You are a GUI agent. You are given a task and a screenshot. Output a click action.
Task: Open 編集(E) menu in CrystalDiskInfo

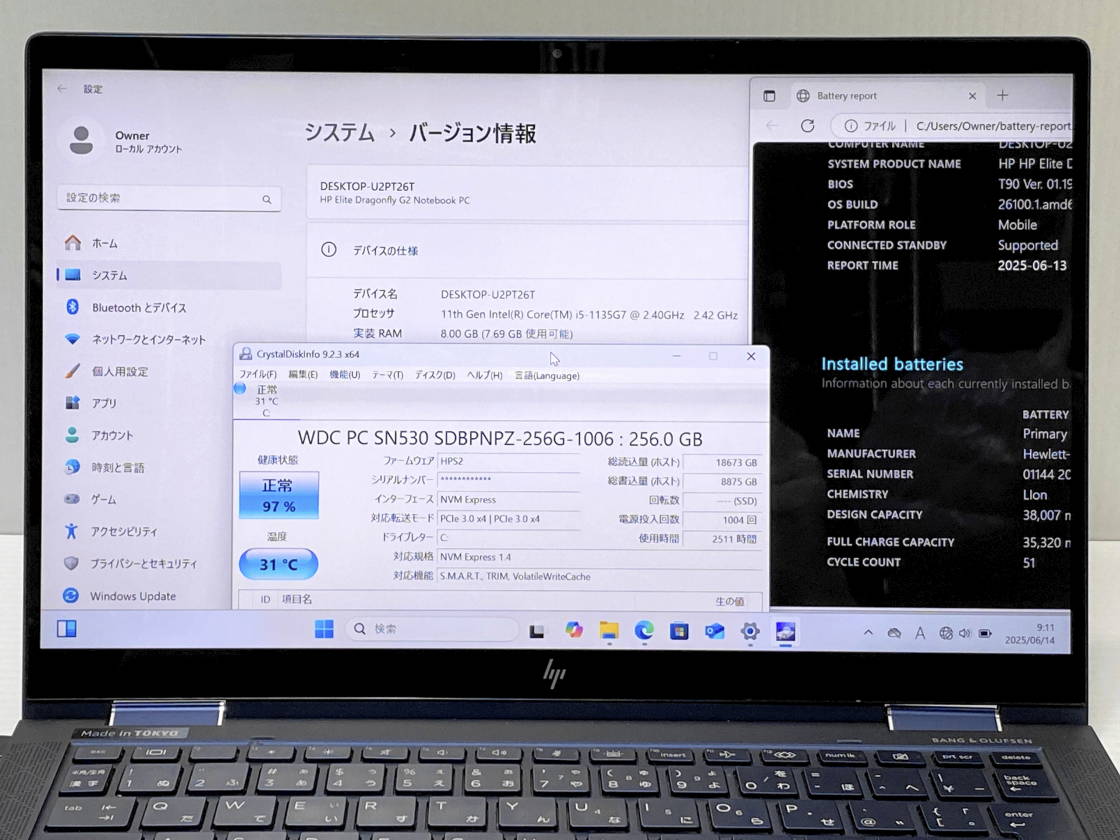tap(303, 374)
